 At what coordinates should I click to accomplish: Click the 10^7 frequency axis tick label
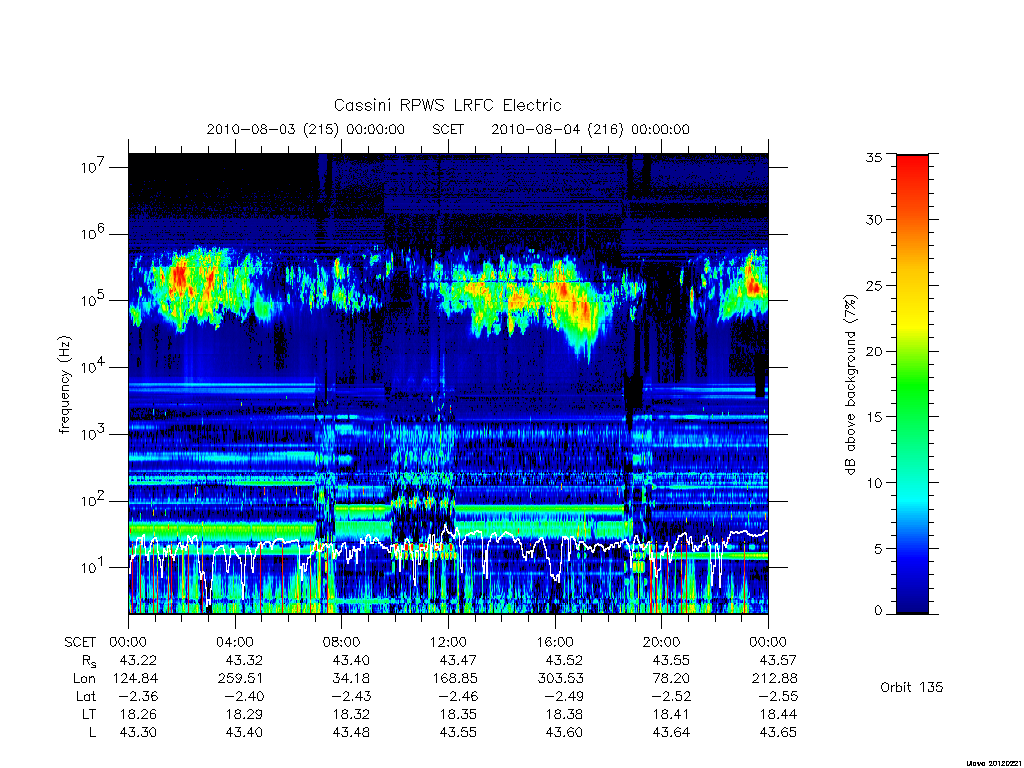click(x=94, y=167)
